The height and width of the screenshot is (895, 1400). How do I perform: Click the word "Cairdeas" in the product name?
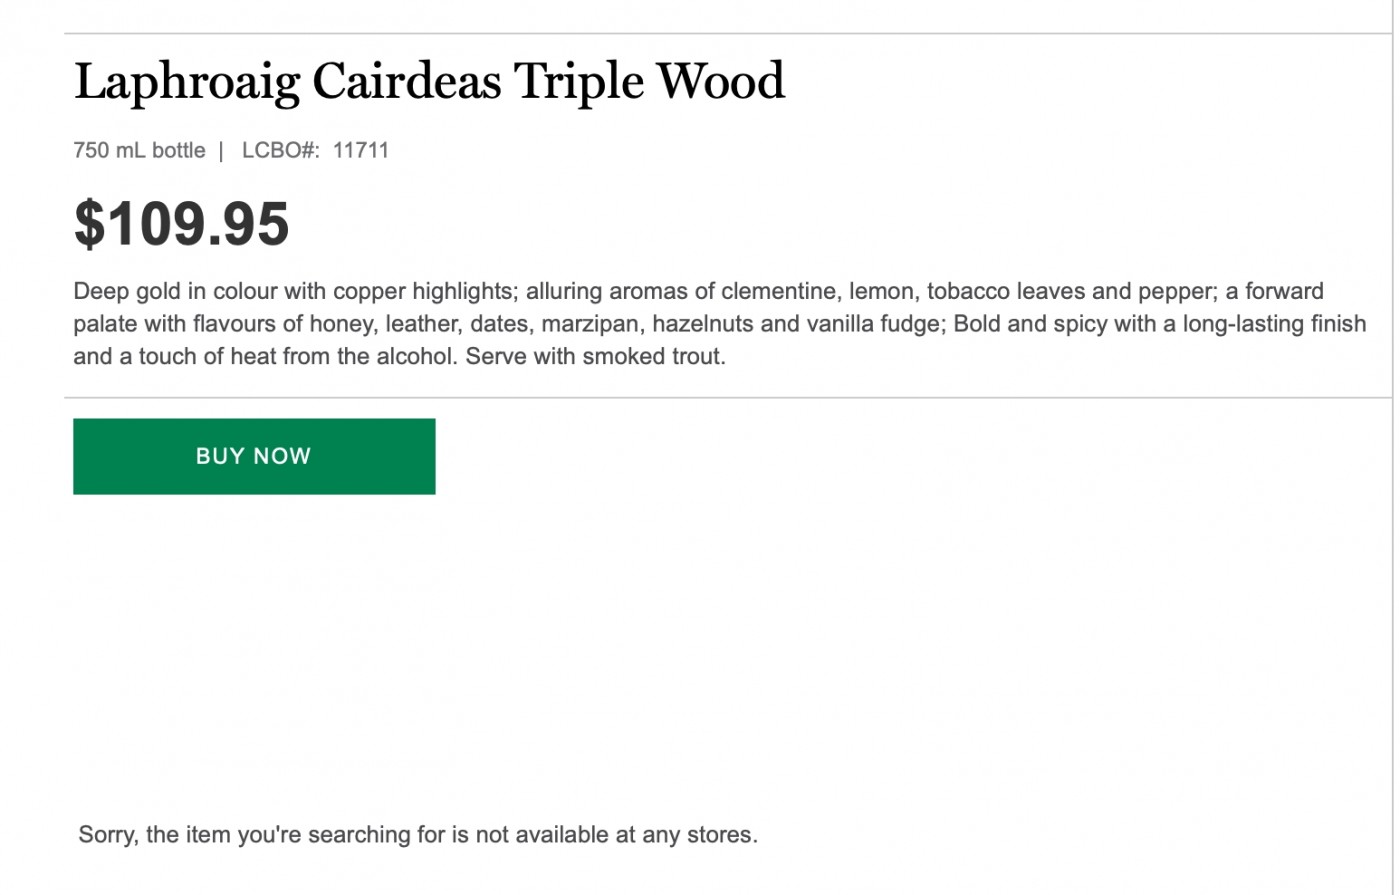pyautogui.click(x=407, y=81)
